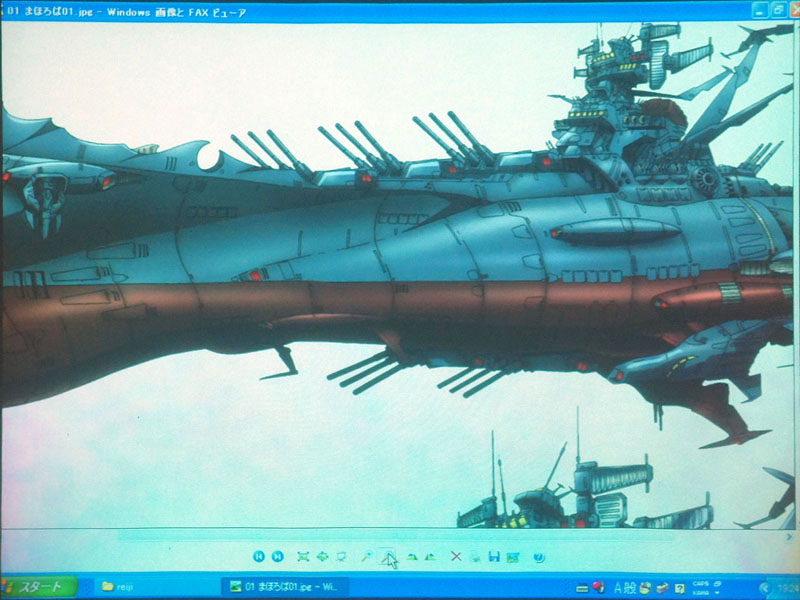
Task: Start the slide show
Action: 341,556
